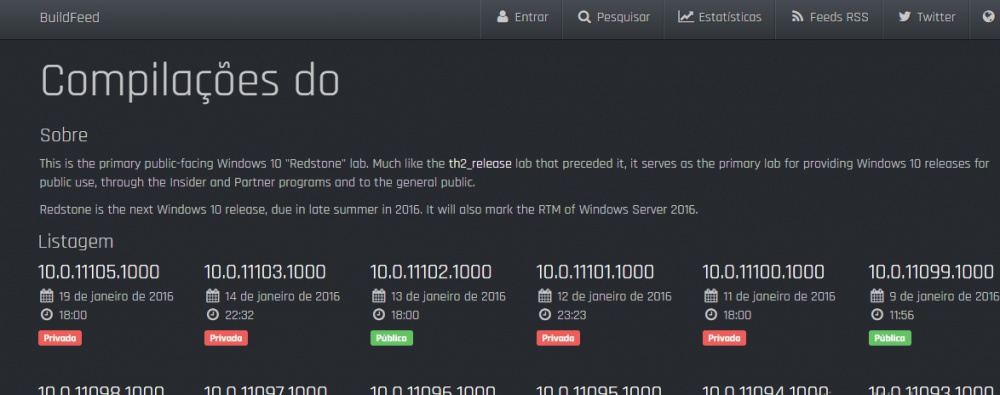Open build 10.0.11100.1000

coord(763,272)
